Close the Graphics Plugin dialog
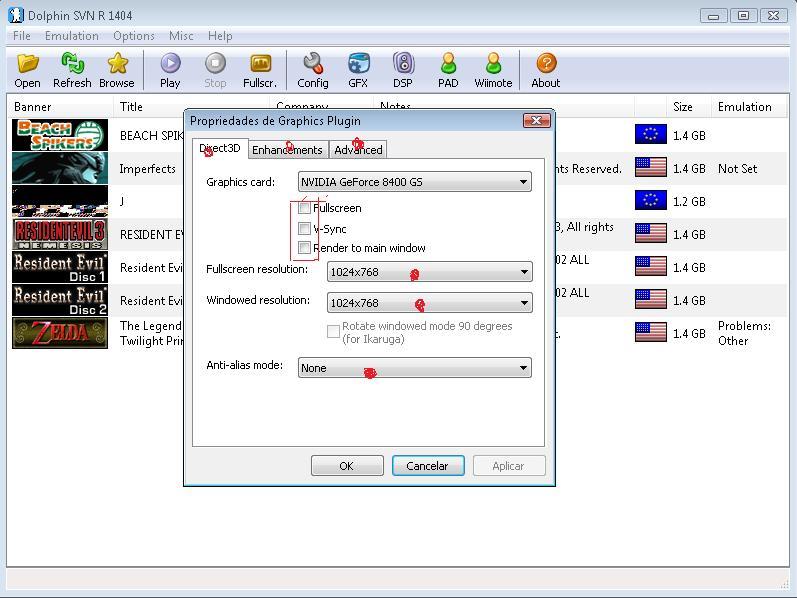797x598 pixels. point(537,121)
